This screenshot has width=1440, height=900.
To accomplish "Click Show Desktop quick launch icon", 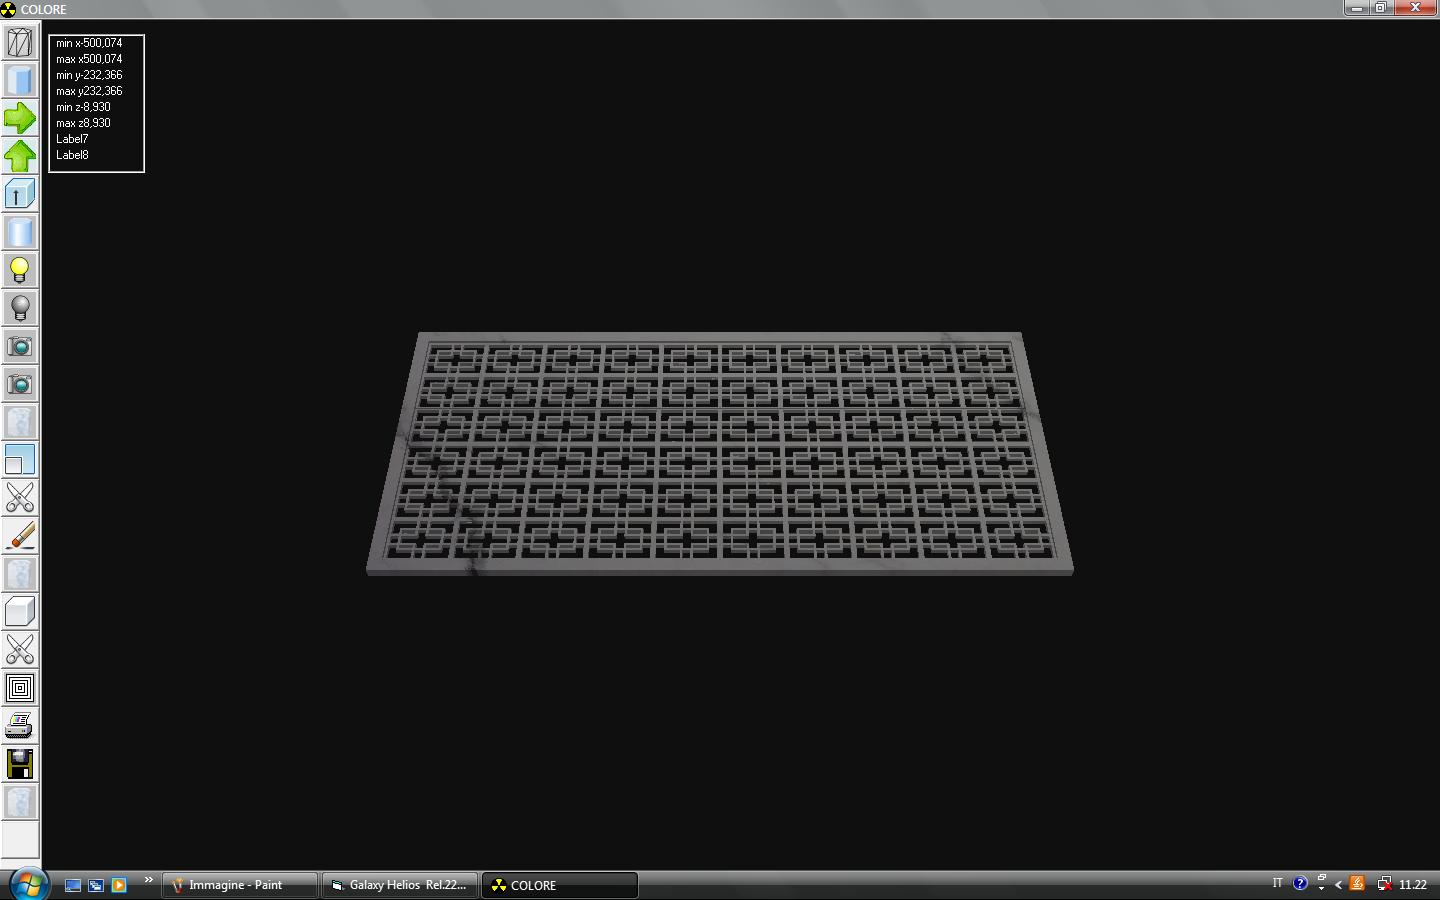I will [73, 885].
